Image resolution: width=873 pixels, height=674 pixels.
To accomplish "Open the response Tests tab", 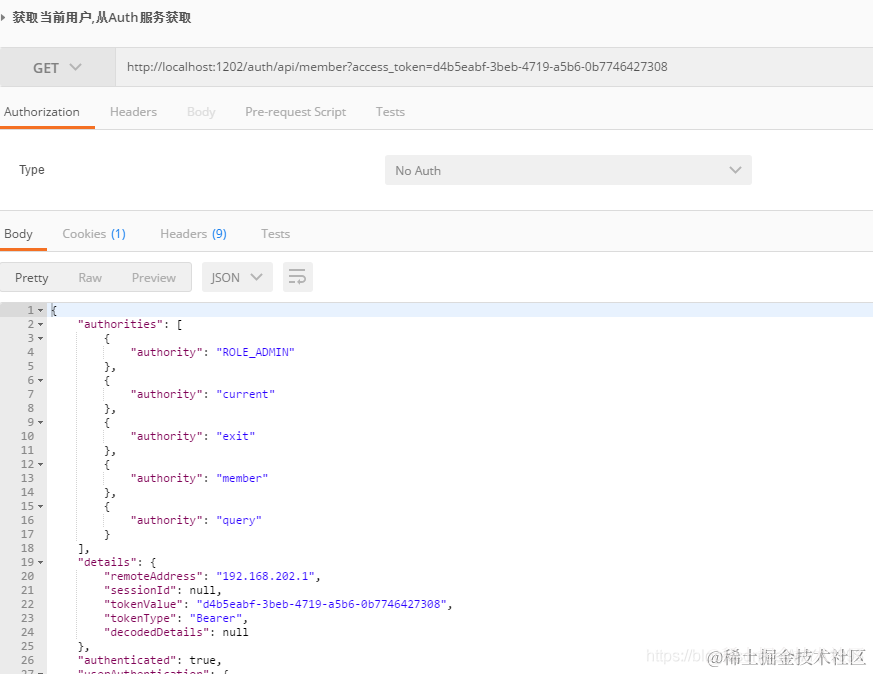I will click(276, 234).
